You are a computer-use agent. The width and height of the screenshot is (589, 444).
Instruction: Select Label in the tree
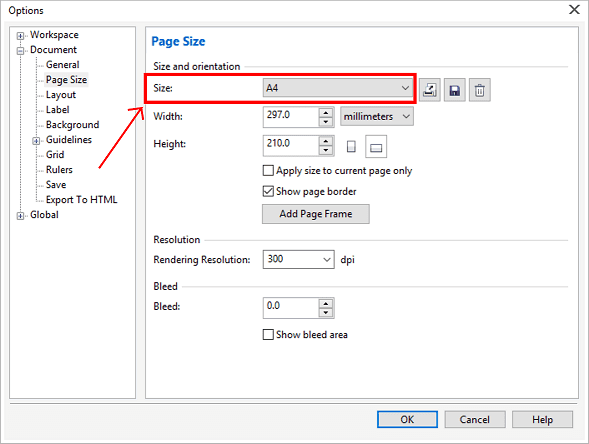[x=57, y=110]
